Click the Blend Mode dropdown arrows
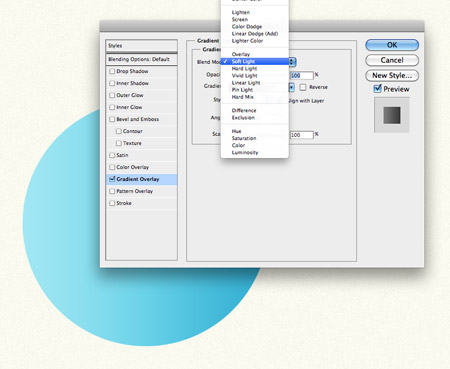This screenshot has width=450, height=369. [x=292, y=62]
